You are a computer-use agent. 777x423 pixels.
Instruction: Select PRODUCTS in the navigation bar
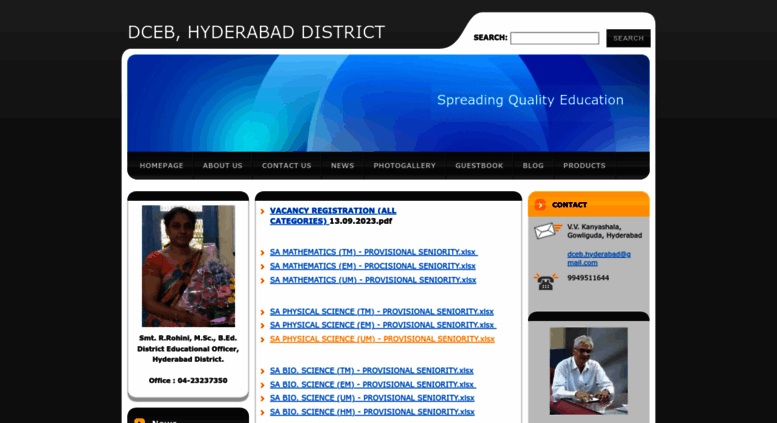pyautogui.click(x=584, y=165)
